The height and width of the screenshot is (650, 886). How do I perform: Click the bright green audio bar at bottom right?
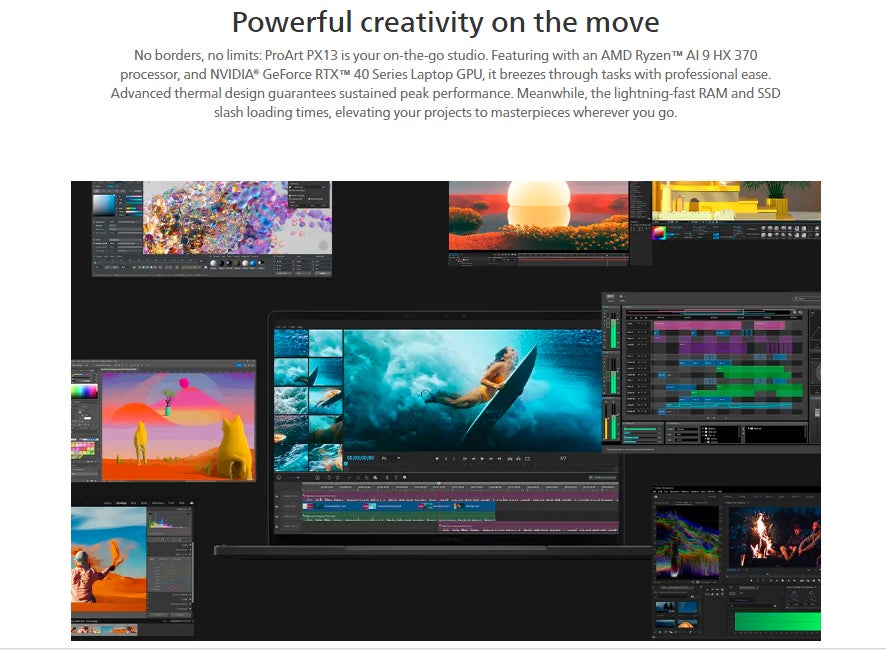778,621
